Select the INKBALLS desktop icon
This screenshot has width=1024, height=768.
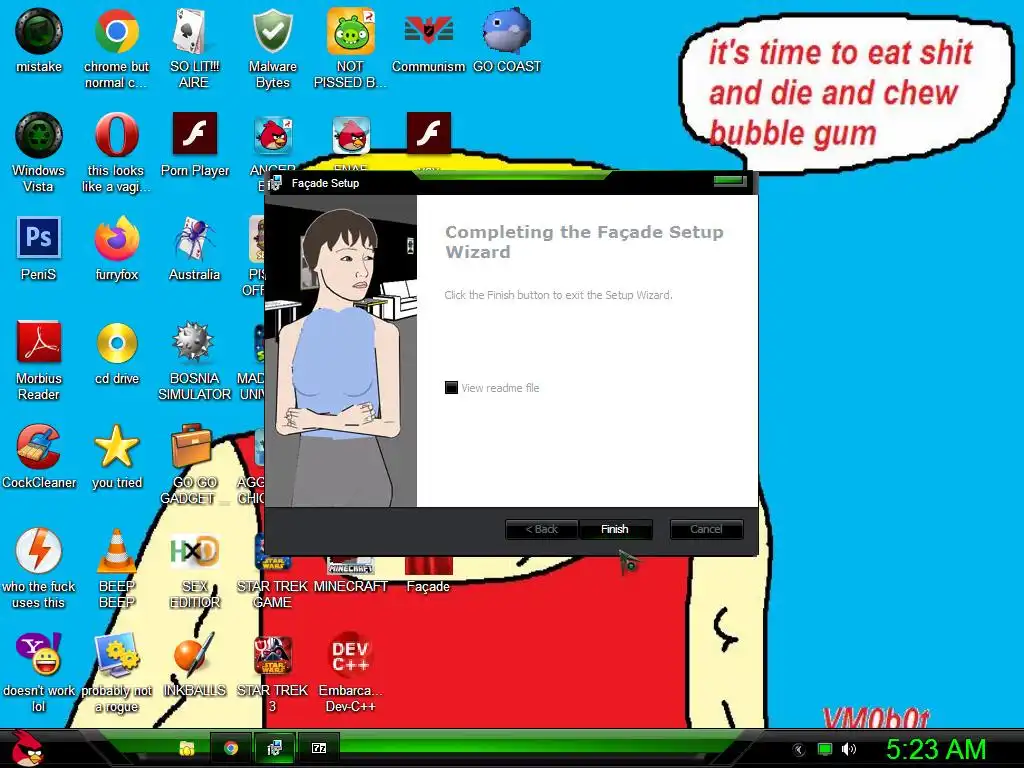pyautogui.click(x=194, y=665)
